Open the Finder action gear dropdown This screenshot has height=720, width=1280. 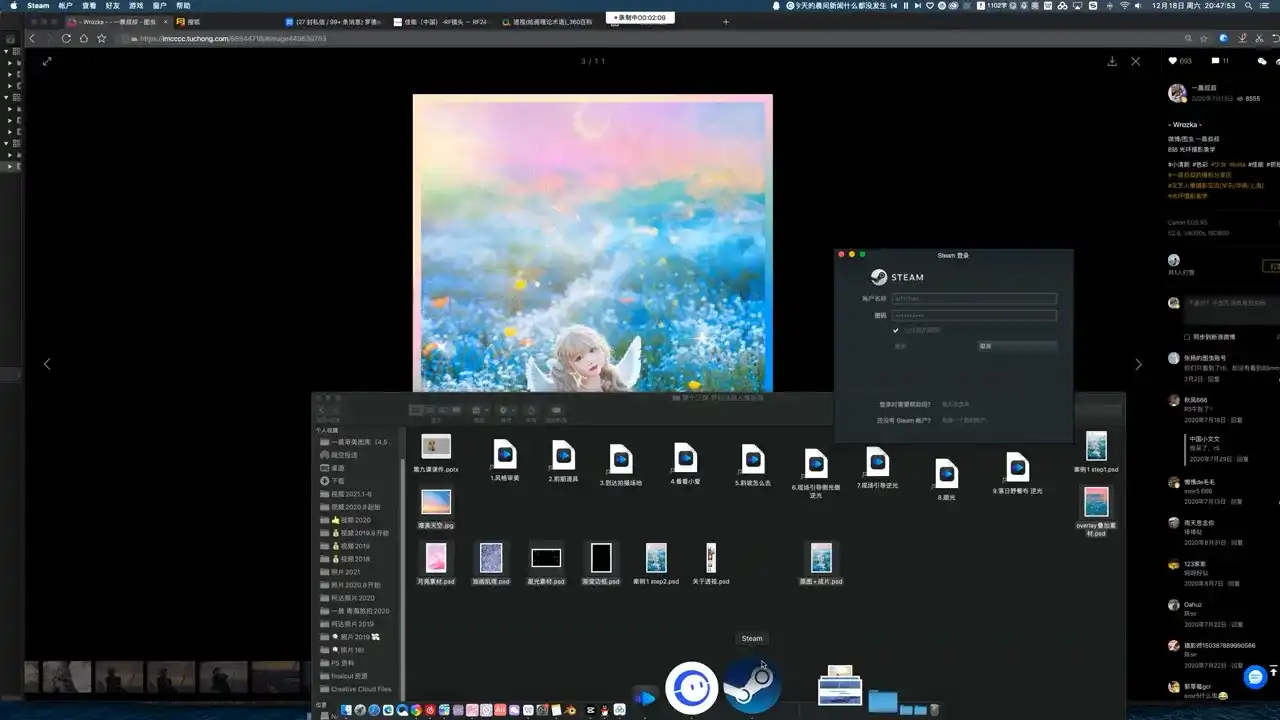coord(506,410)
